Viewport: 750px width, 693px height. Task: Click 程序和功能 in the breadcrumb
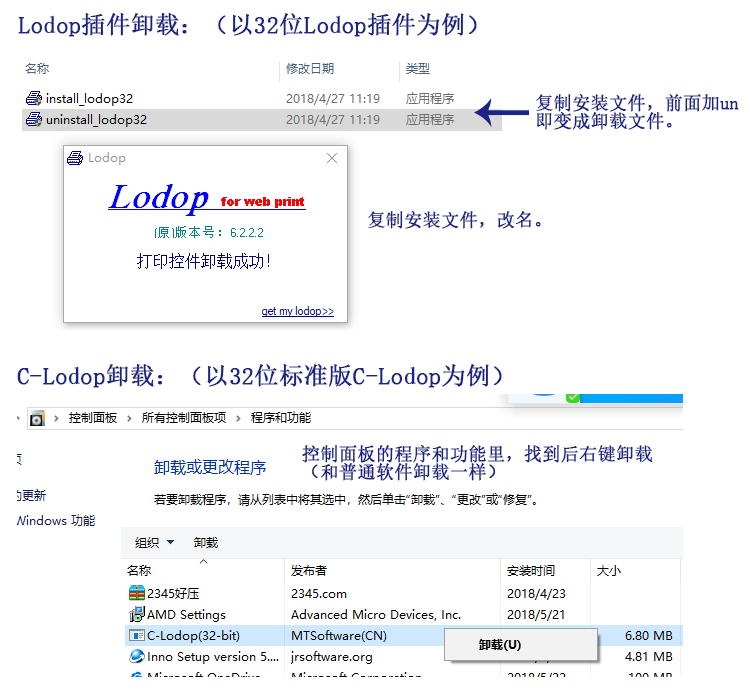281,418
